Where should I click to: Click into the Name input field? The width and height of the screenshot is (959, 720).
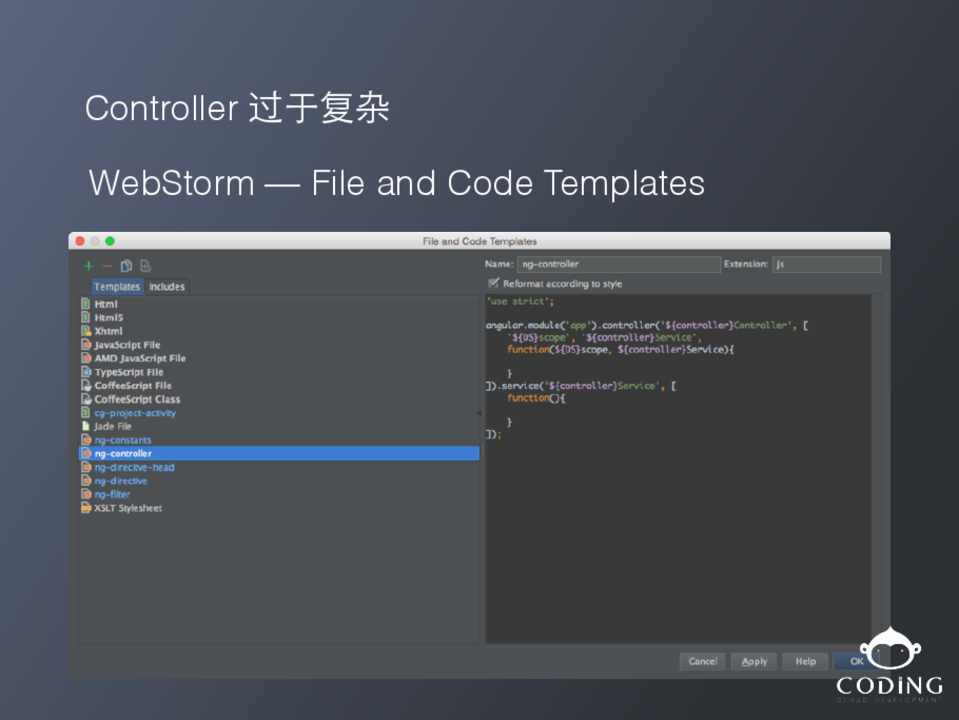617,265
